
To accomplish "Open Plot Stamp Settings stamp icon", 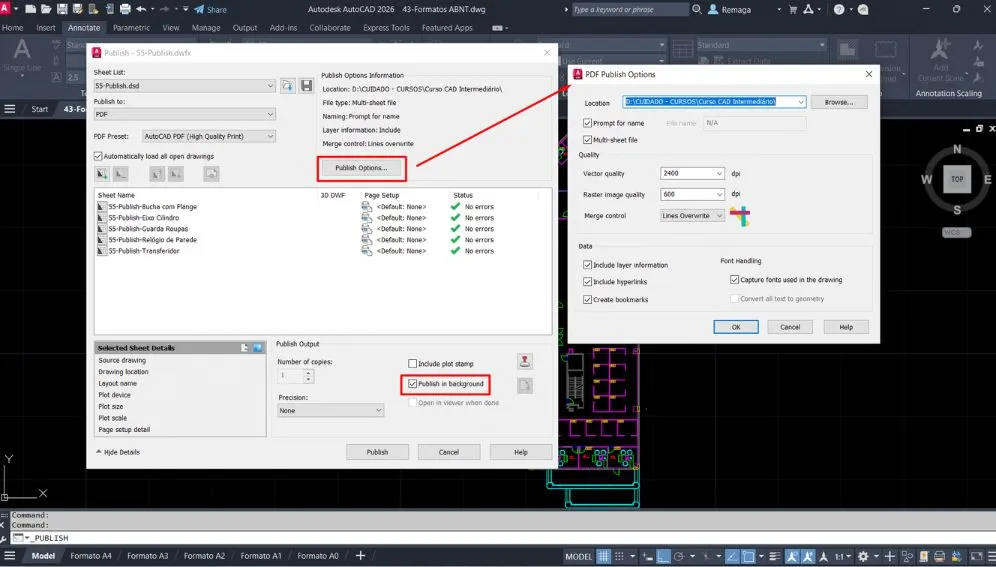I will tap(524, 362).
